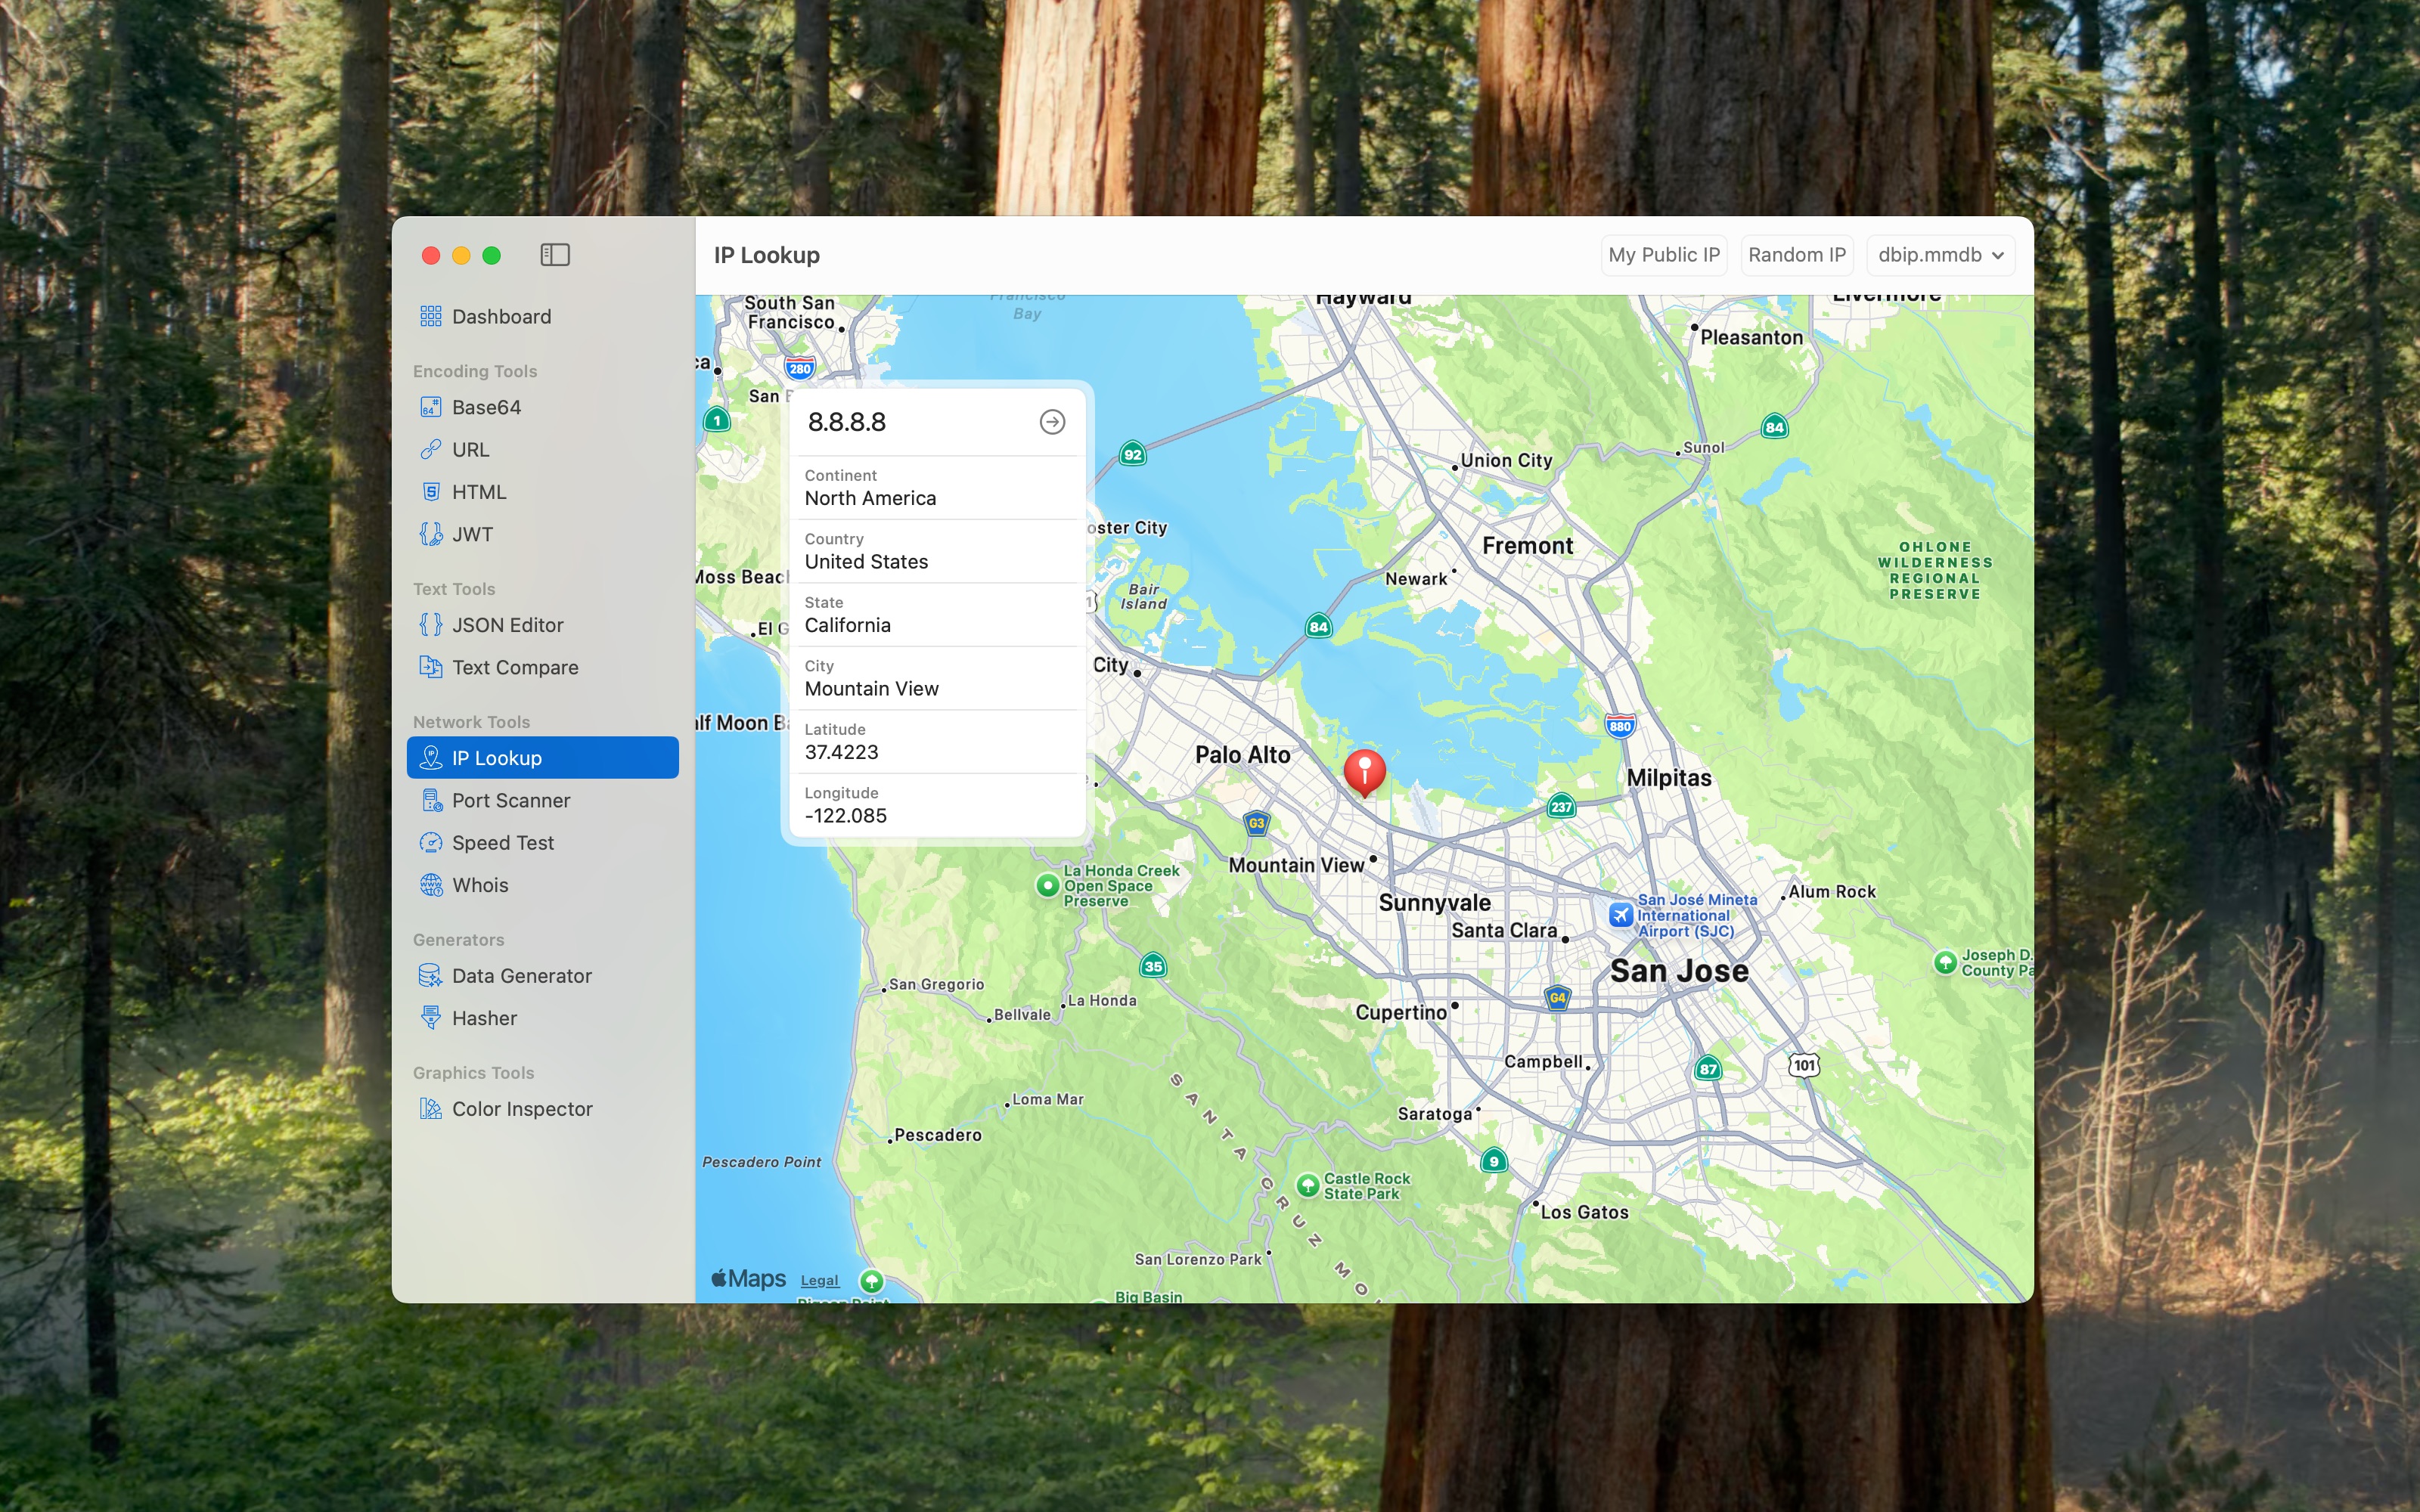Select the Color Inspector tool
This screenshot has height=1512, width=2420.
point(521,1109)
